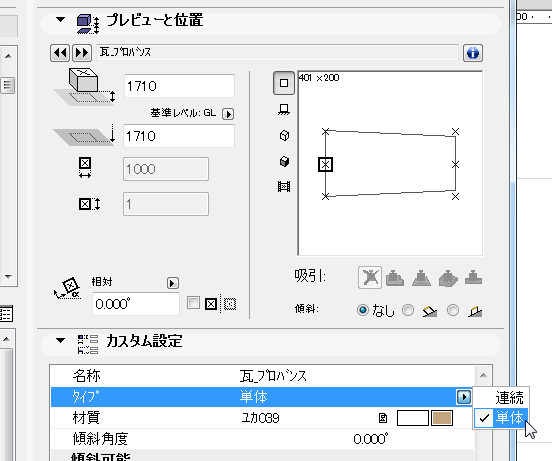The height and width of the screenshot is (461, 552).
Task: Collapse the プレビューと位置 panel
Action: click(x=61, y=20)
